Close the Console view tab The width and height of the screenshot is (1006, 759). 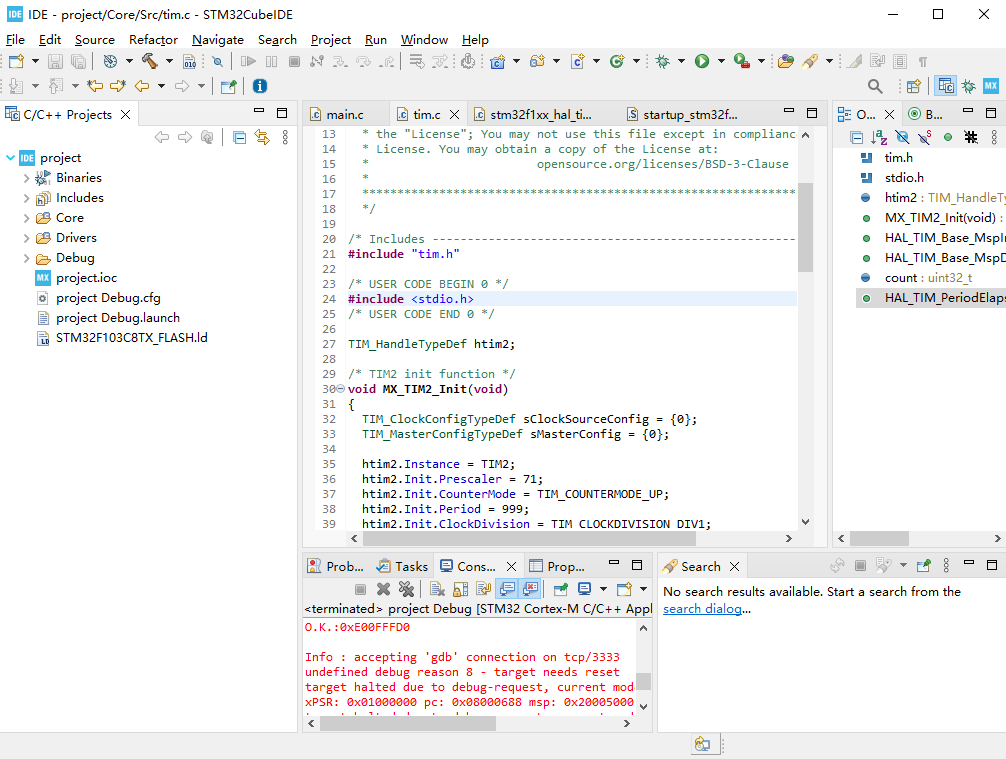511,567
